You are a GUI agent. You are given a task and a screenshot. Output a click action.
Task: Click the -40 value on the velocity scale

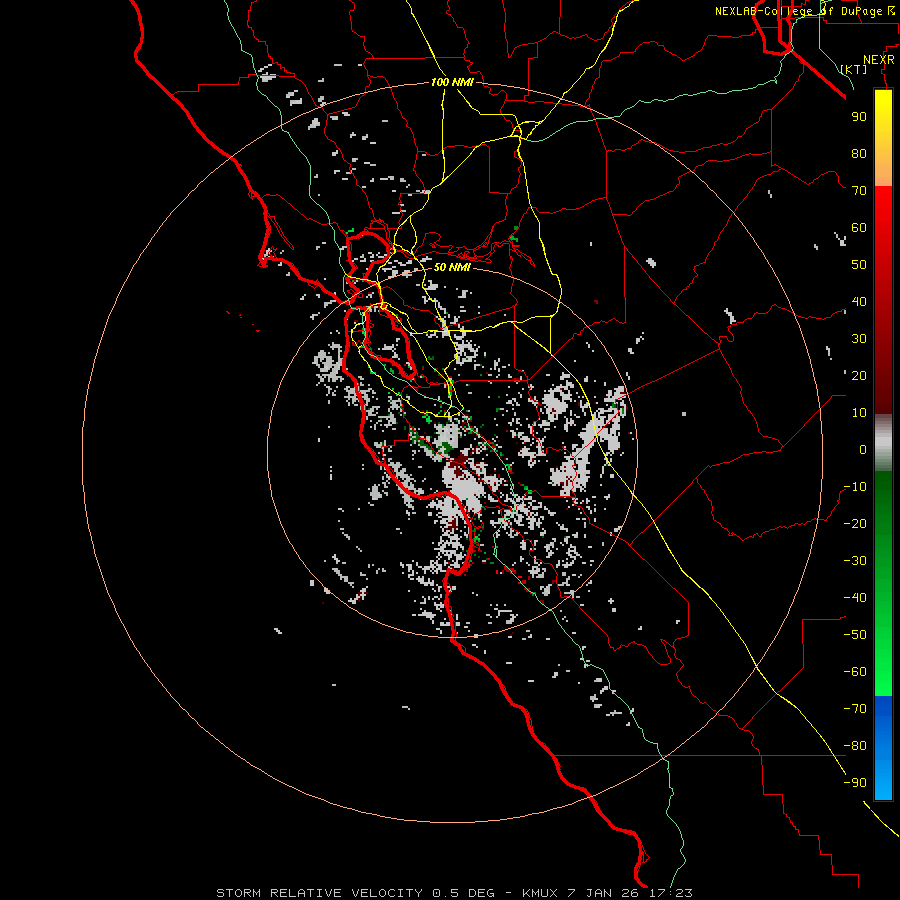(855, 598)
